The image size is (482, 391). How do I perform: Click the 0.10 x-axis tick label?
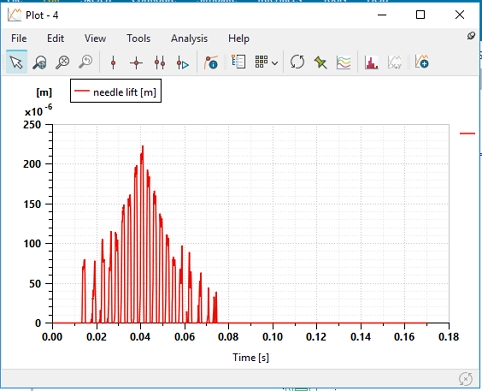click(272, 337)
